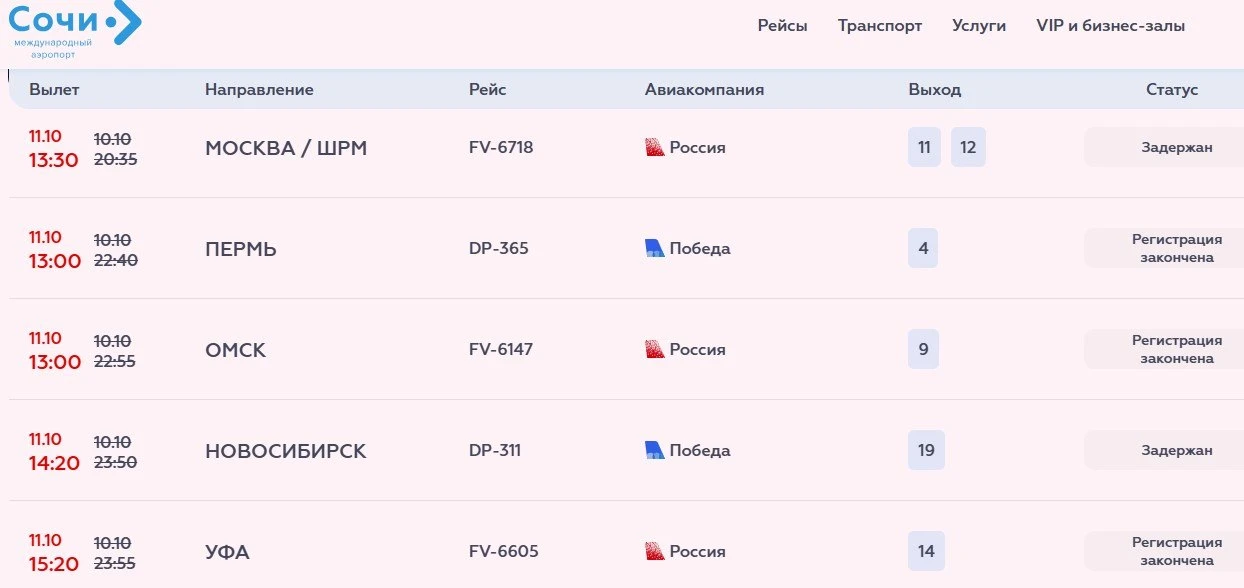This screenshot has height=588, width=1244.
Task: Click the Выход column header
Action: tap(935, 90)
